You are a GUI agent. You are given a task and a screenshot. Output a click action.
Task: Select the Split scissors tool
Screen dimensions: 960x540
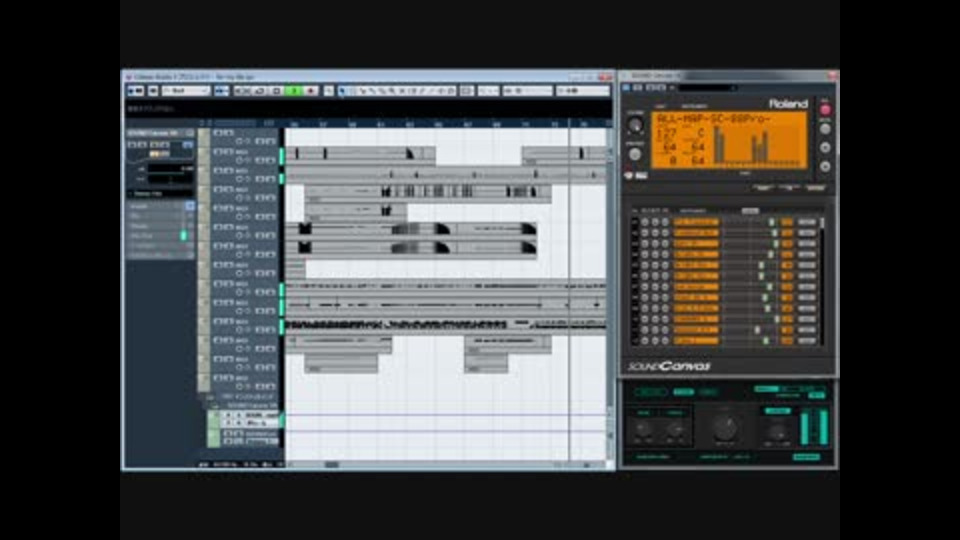[x=362, y=91]
